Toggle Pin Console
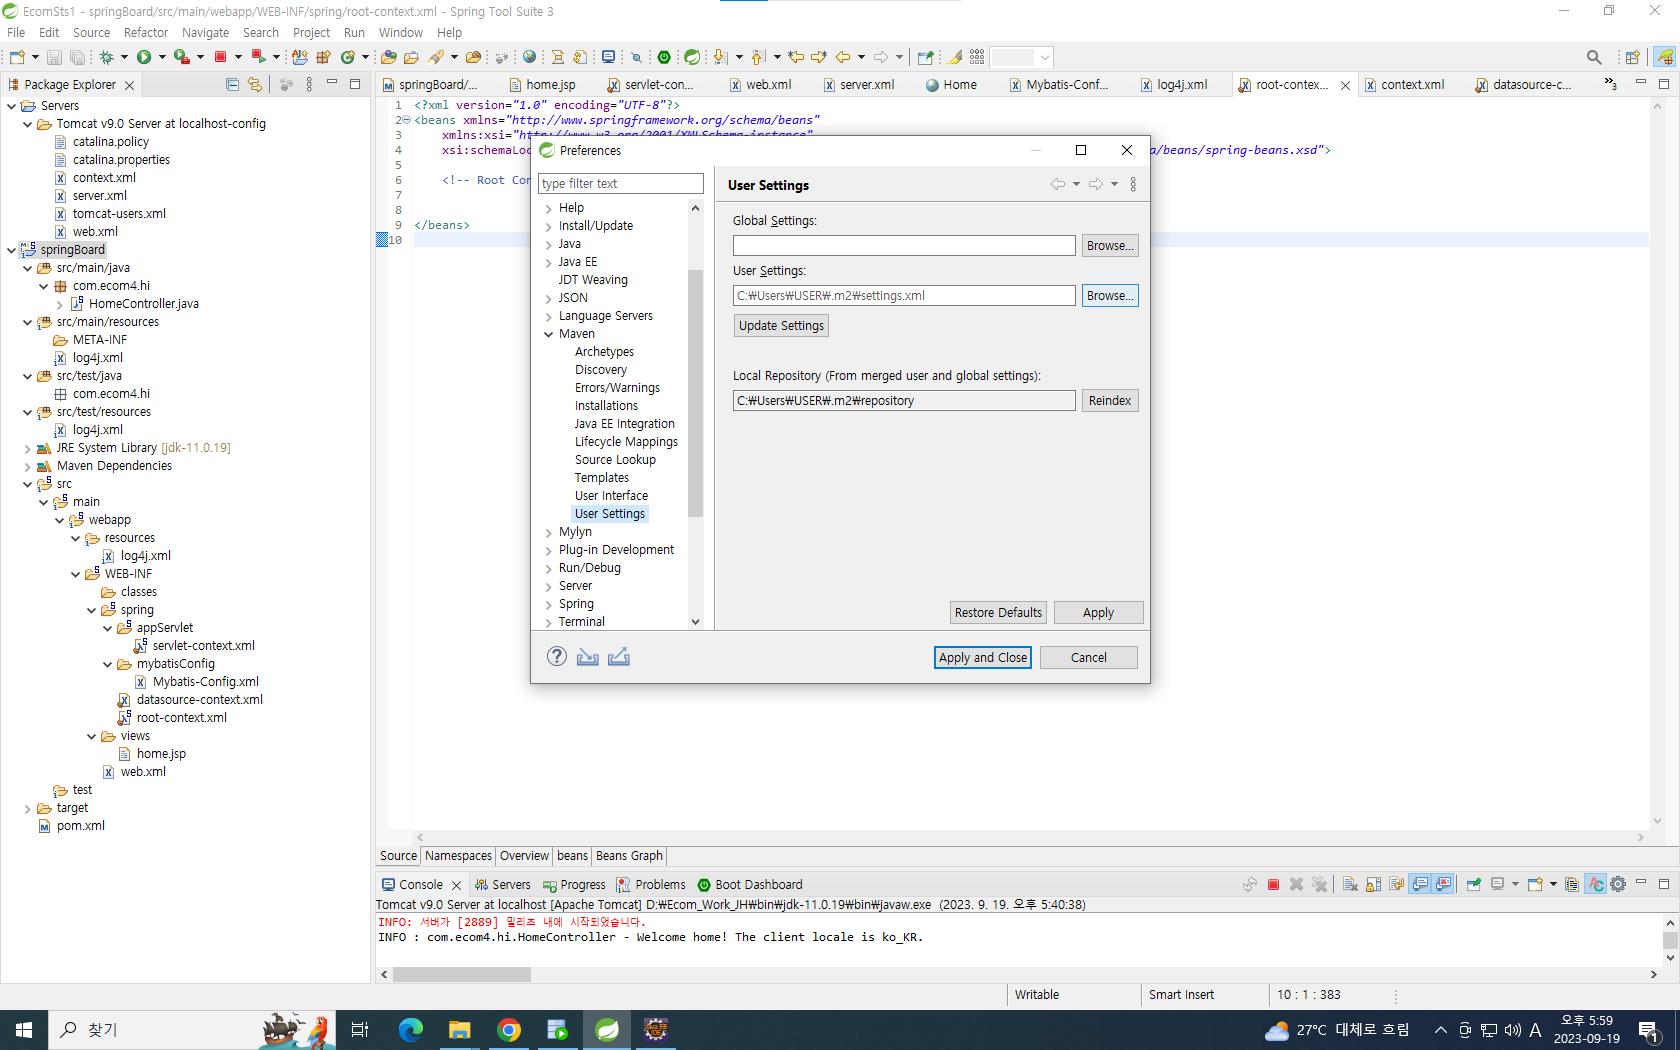This screenshot has height=1050, width=1680. (1474, 884)
